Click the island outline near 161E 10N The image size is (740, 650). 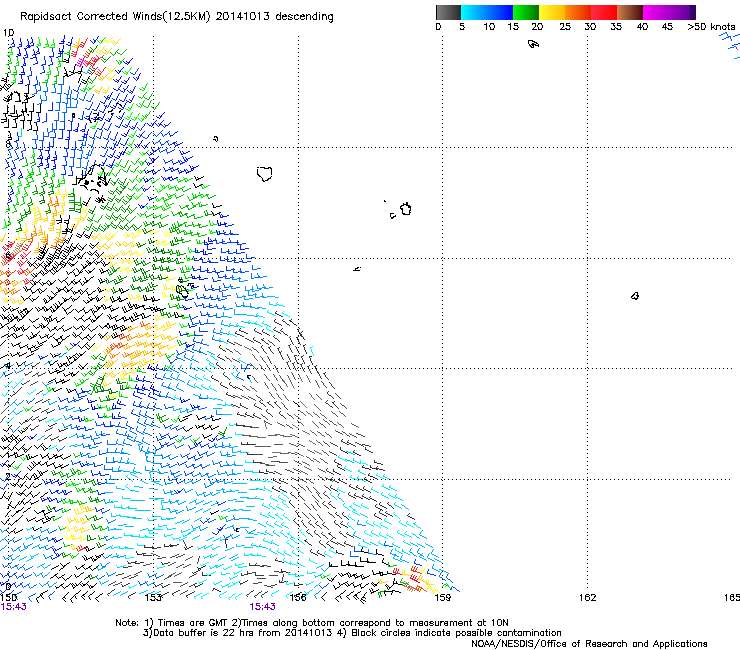tap(533, 44)
